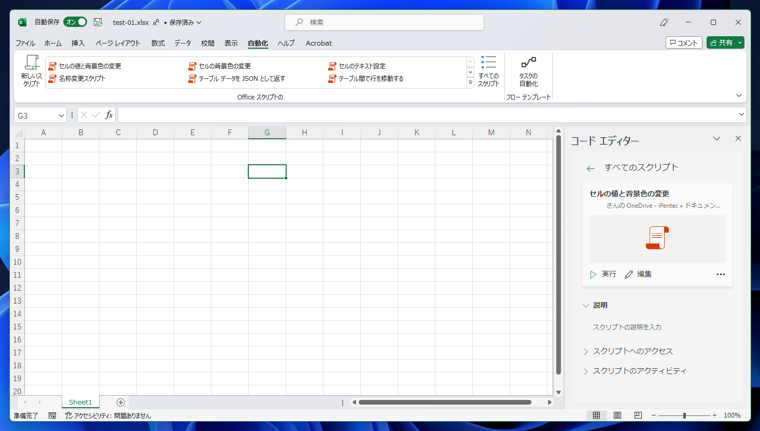The image size is (760, 431).
Task: Collapse the ribbon with chevron
Action: (x=739, y=96)
